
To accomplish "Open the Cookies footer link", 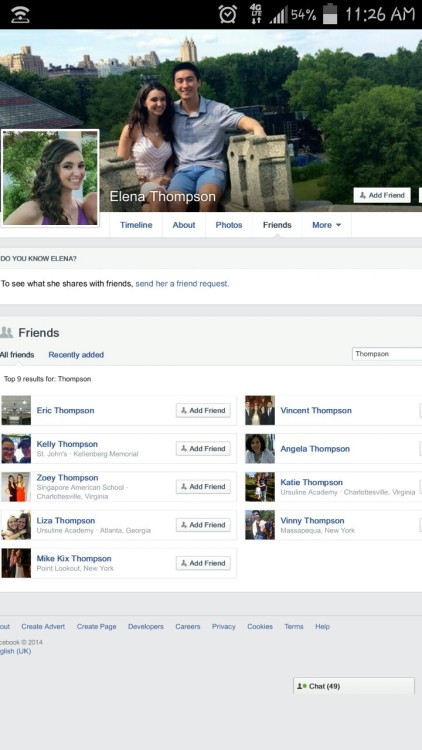I will click(x=260, y=627).
